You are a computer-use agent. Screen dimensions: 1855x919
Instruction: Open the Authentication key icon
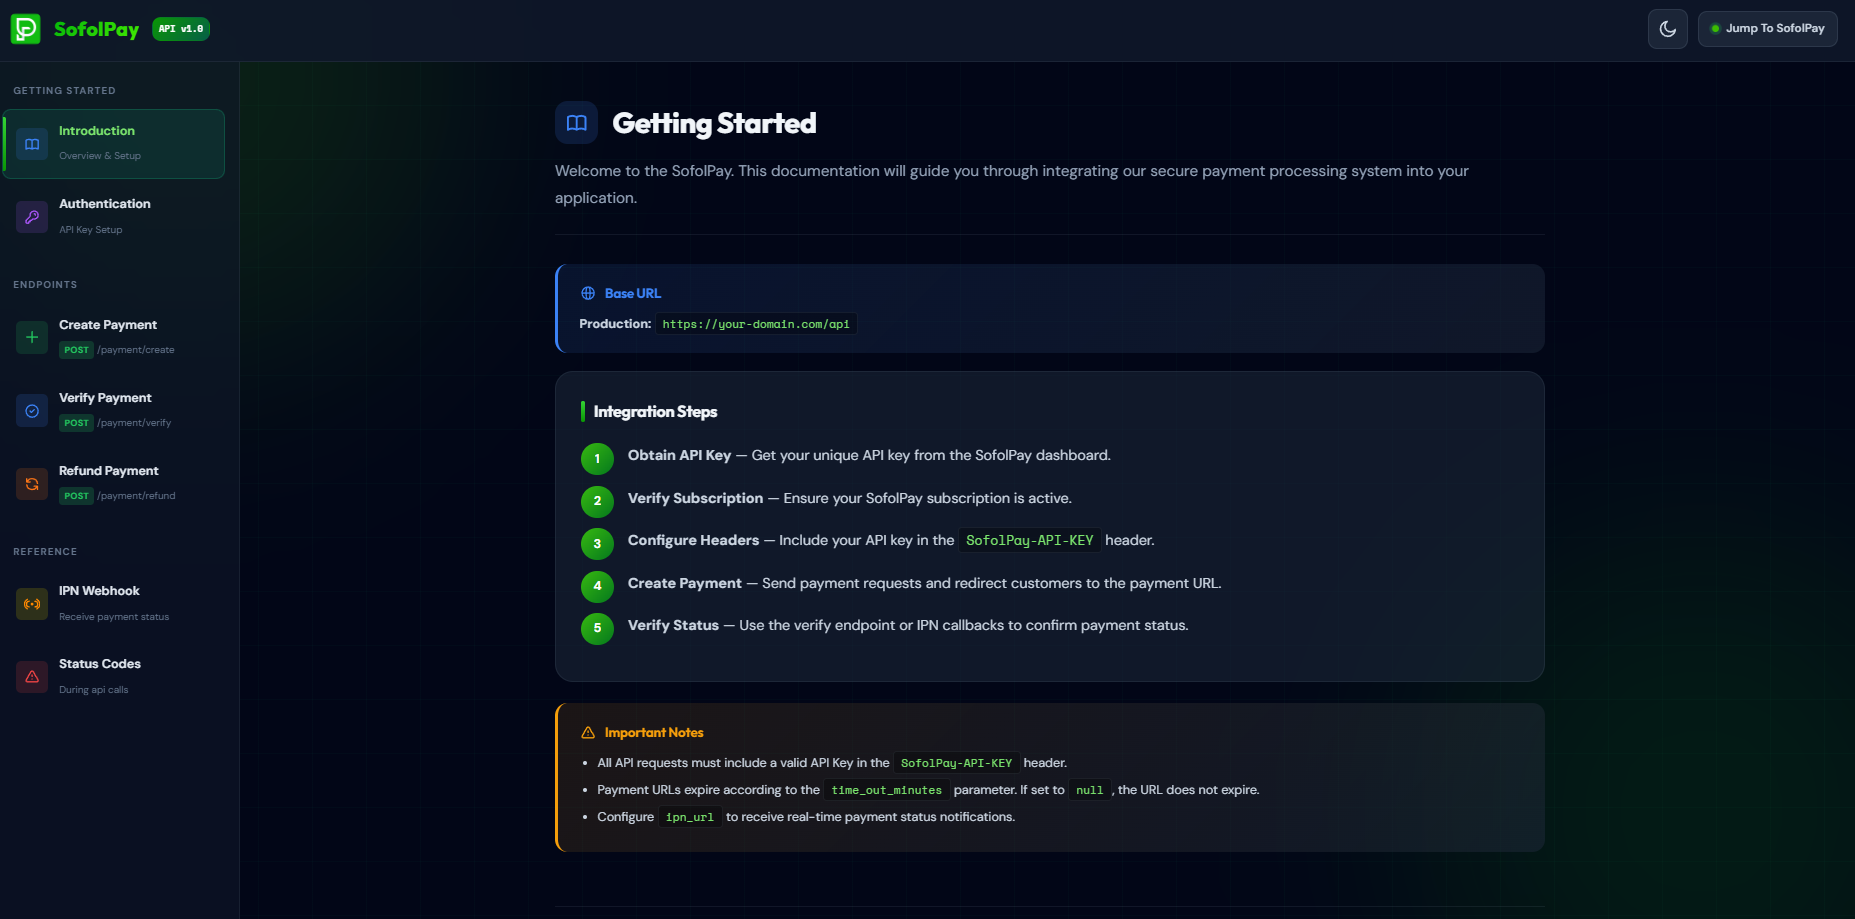tap(32, 217)
